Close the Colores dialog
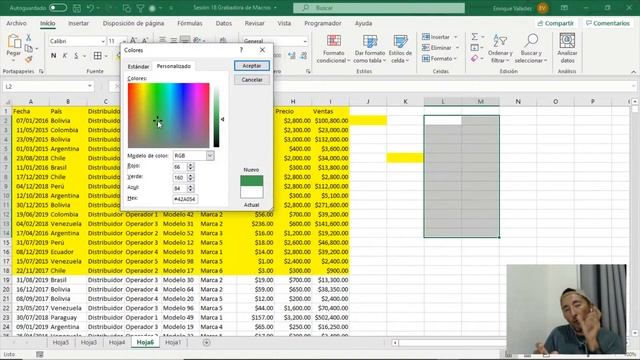 click(x=262, y=50)
